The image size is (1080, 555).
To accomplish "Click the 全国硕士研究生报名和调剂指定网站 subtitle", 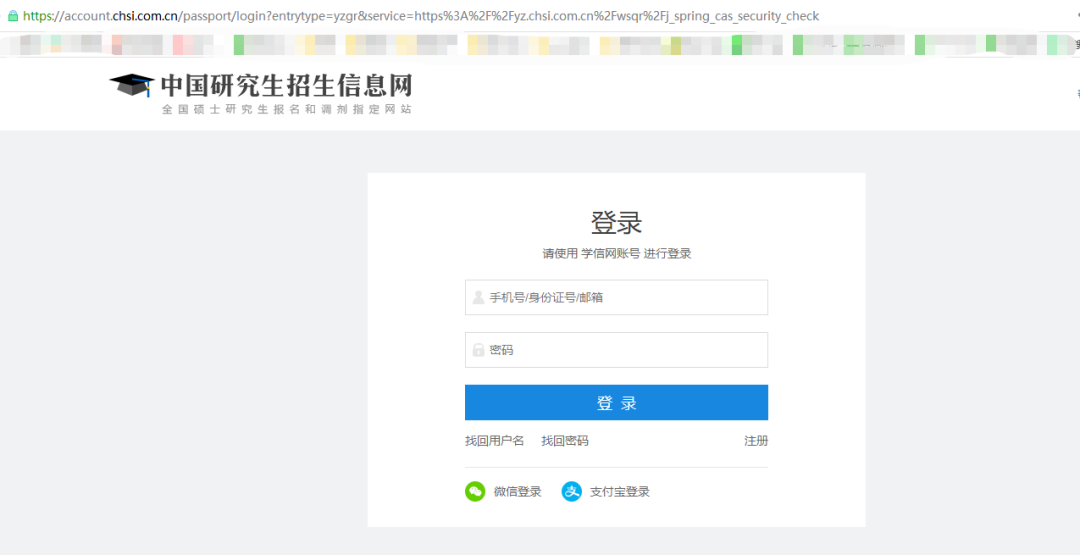I will point(286,109).
